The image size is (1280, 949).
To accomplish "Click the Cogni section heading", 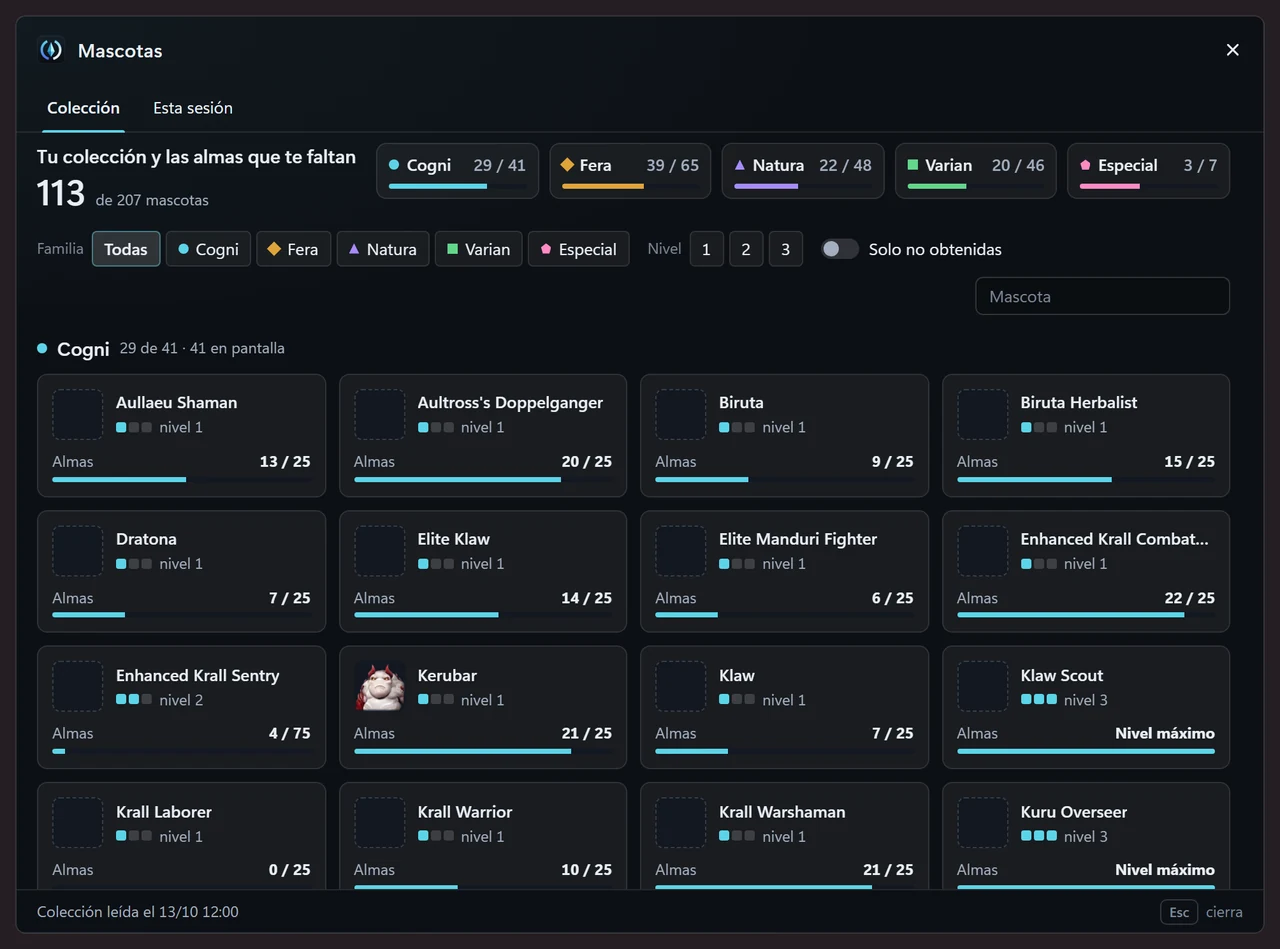I will coord(83,349).
